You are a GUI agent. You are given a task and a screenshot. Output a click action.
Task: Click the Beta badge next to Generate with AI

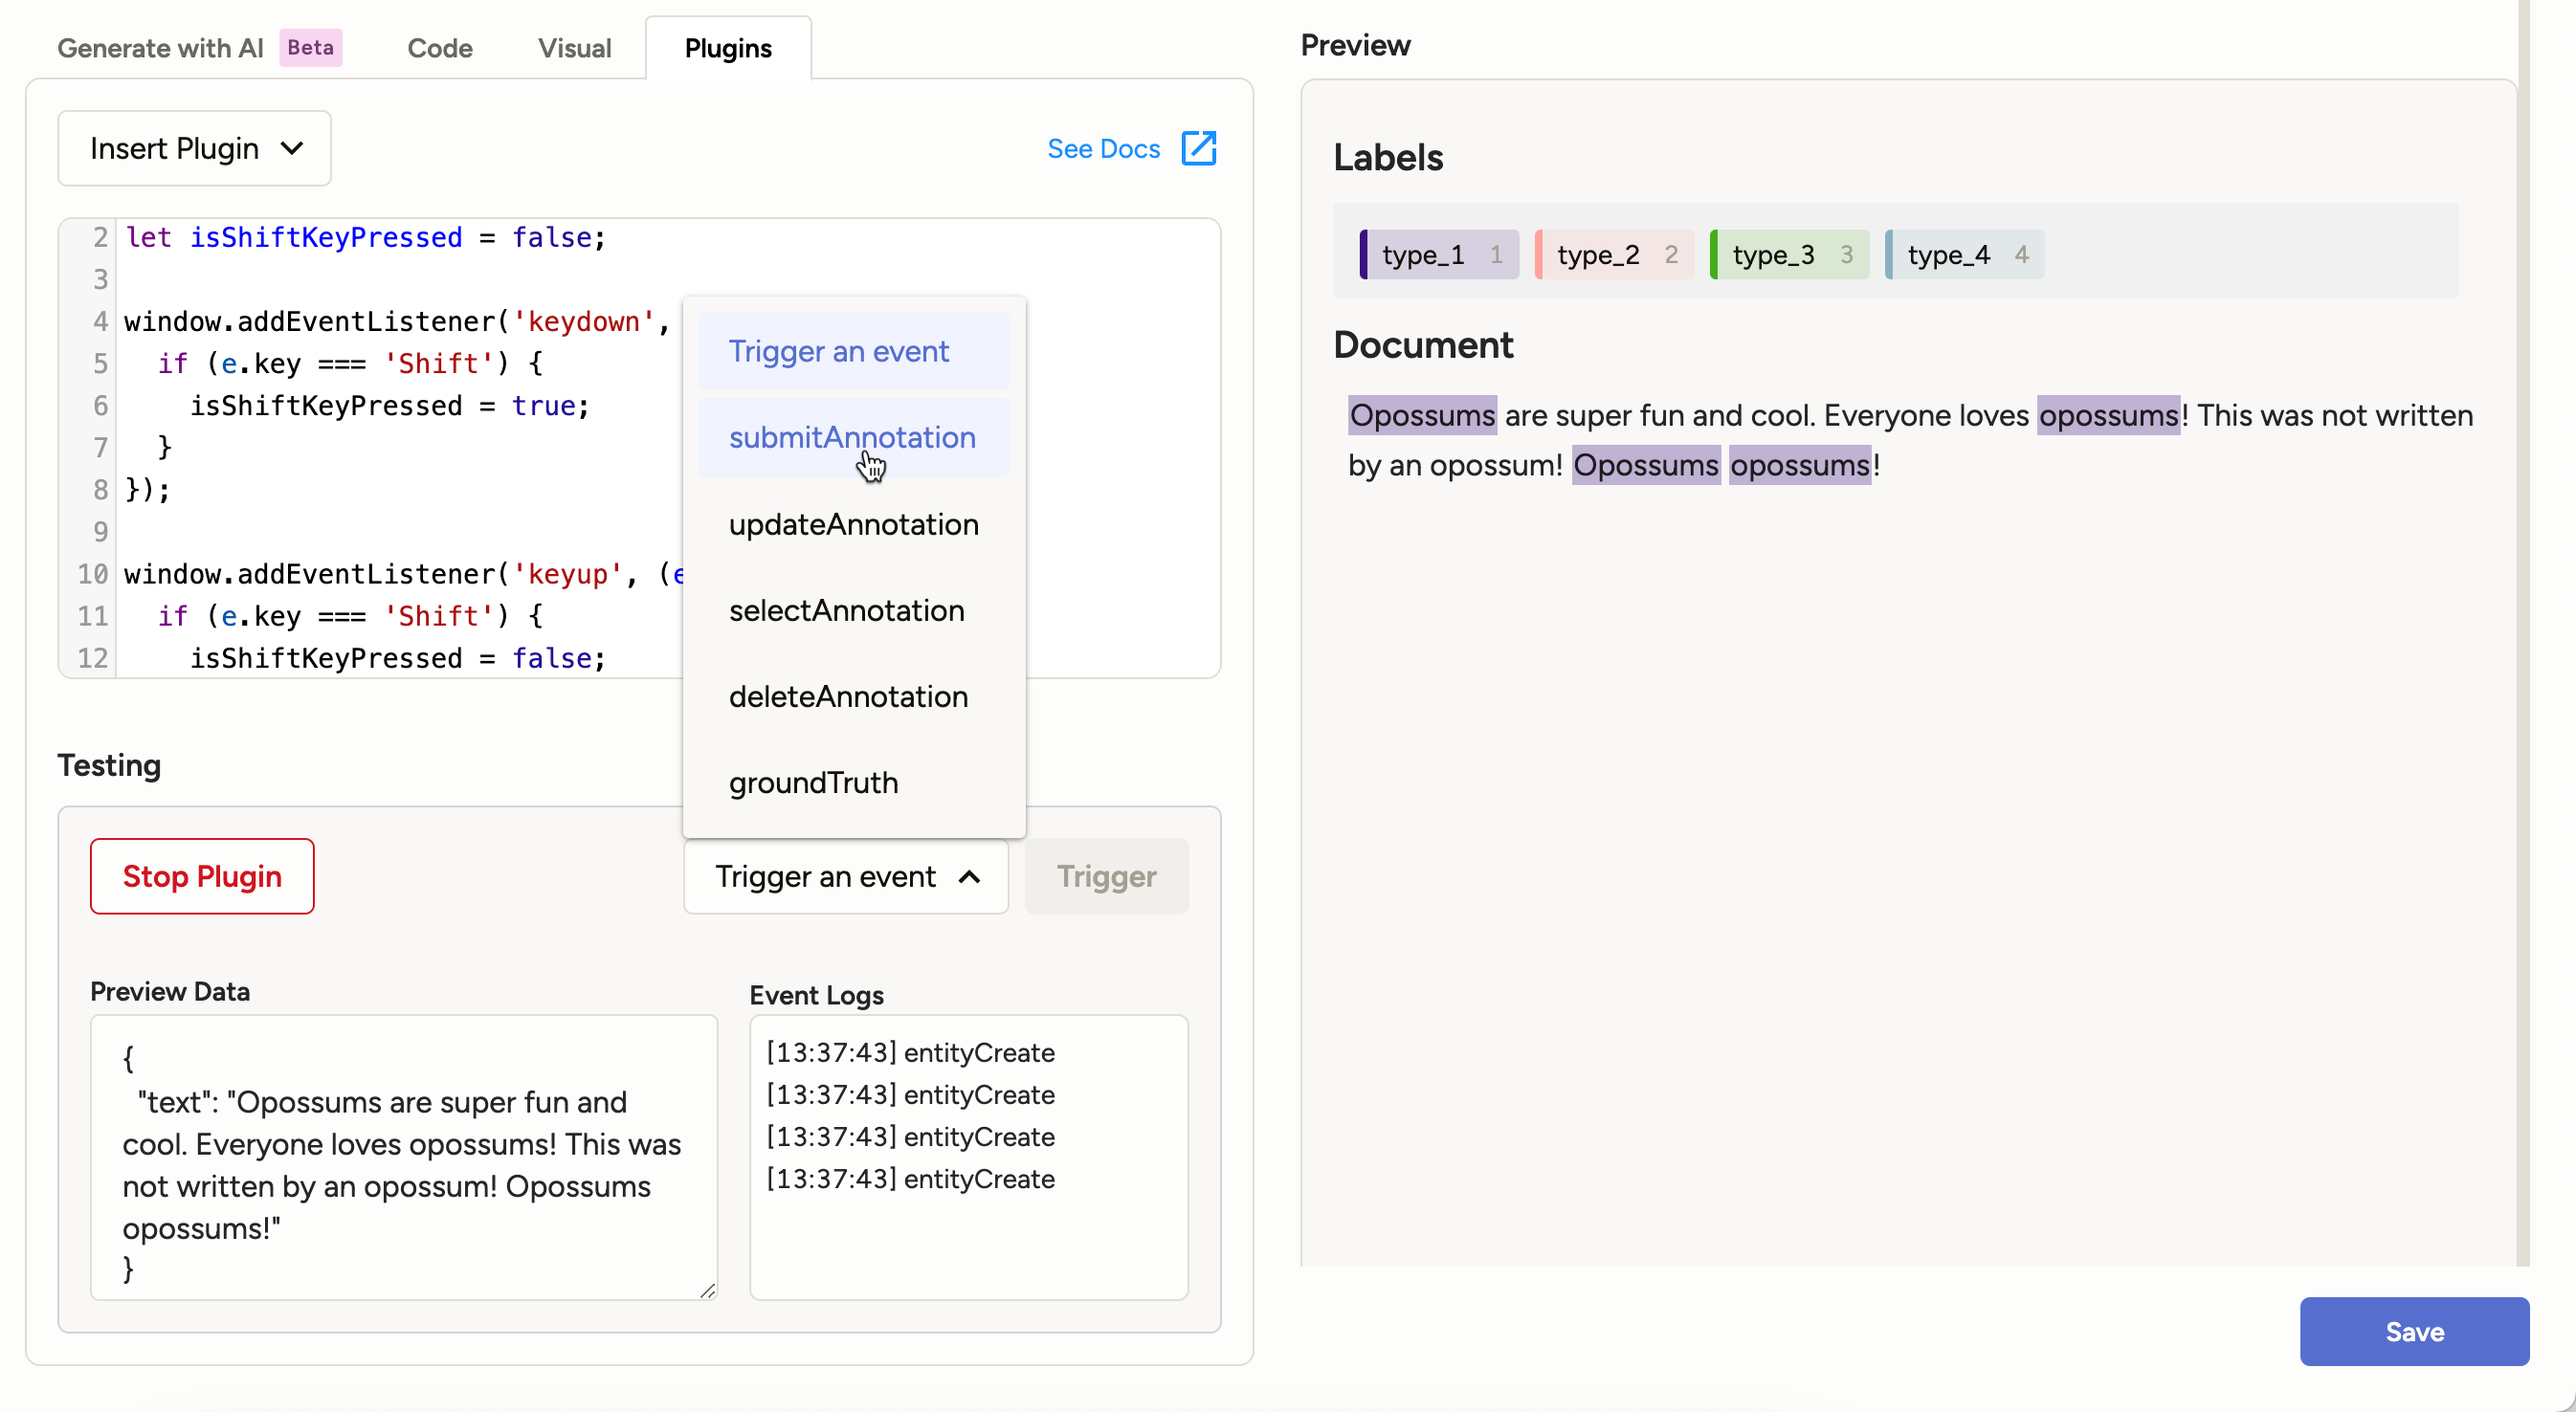click(309, 47)
